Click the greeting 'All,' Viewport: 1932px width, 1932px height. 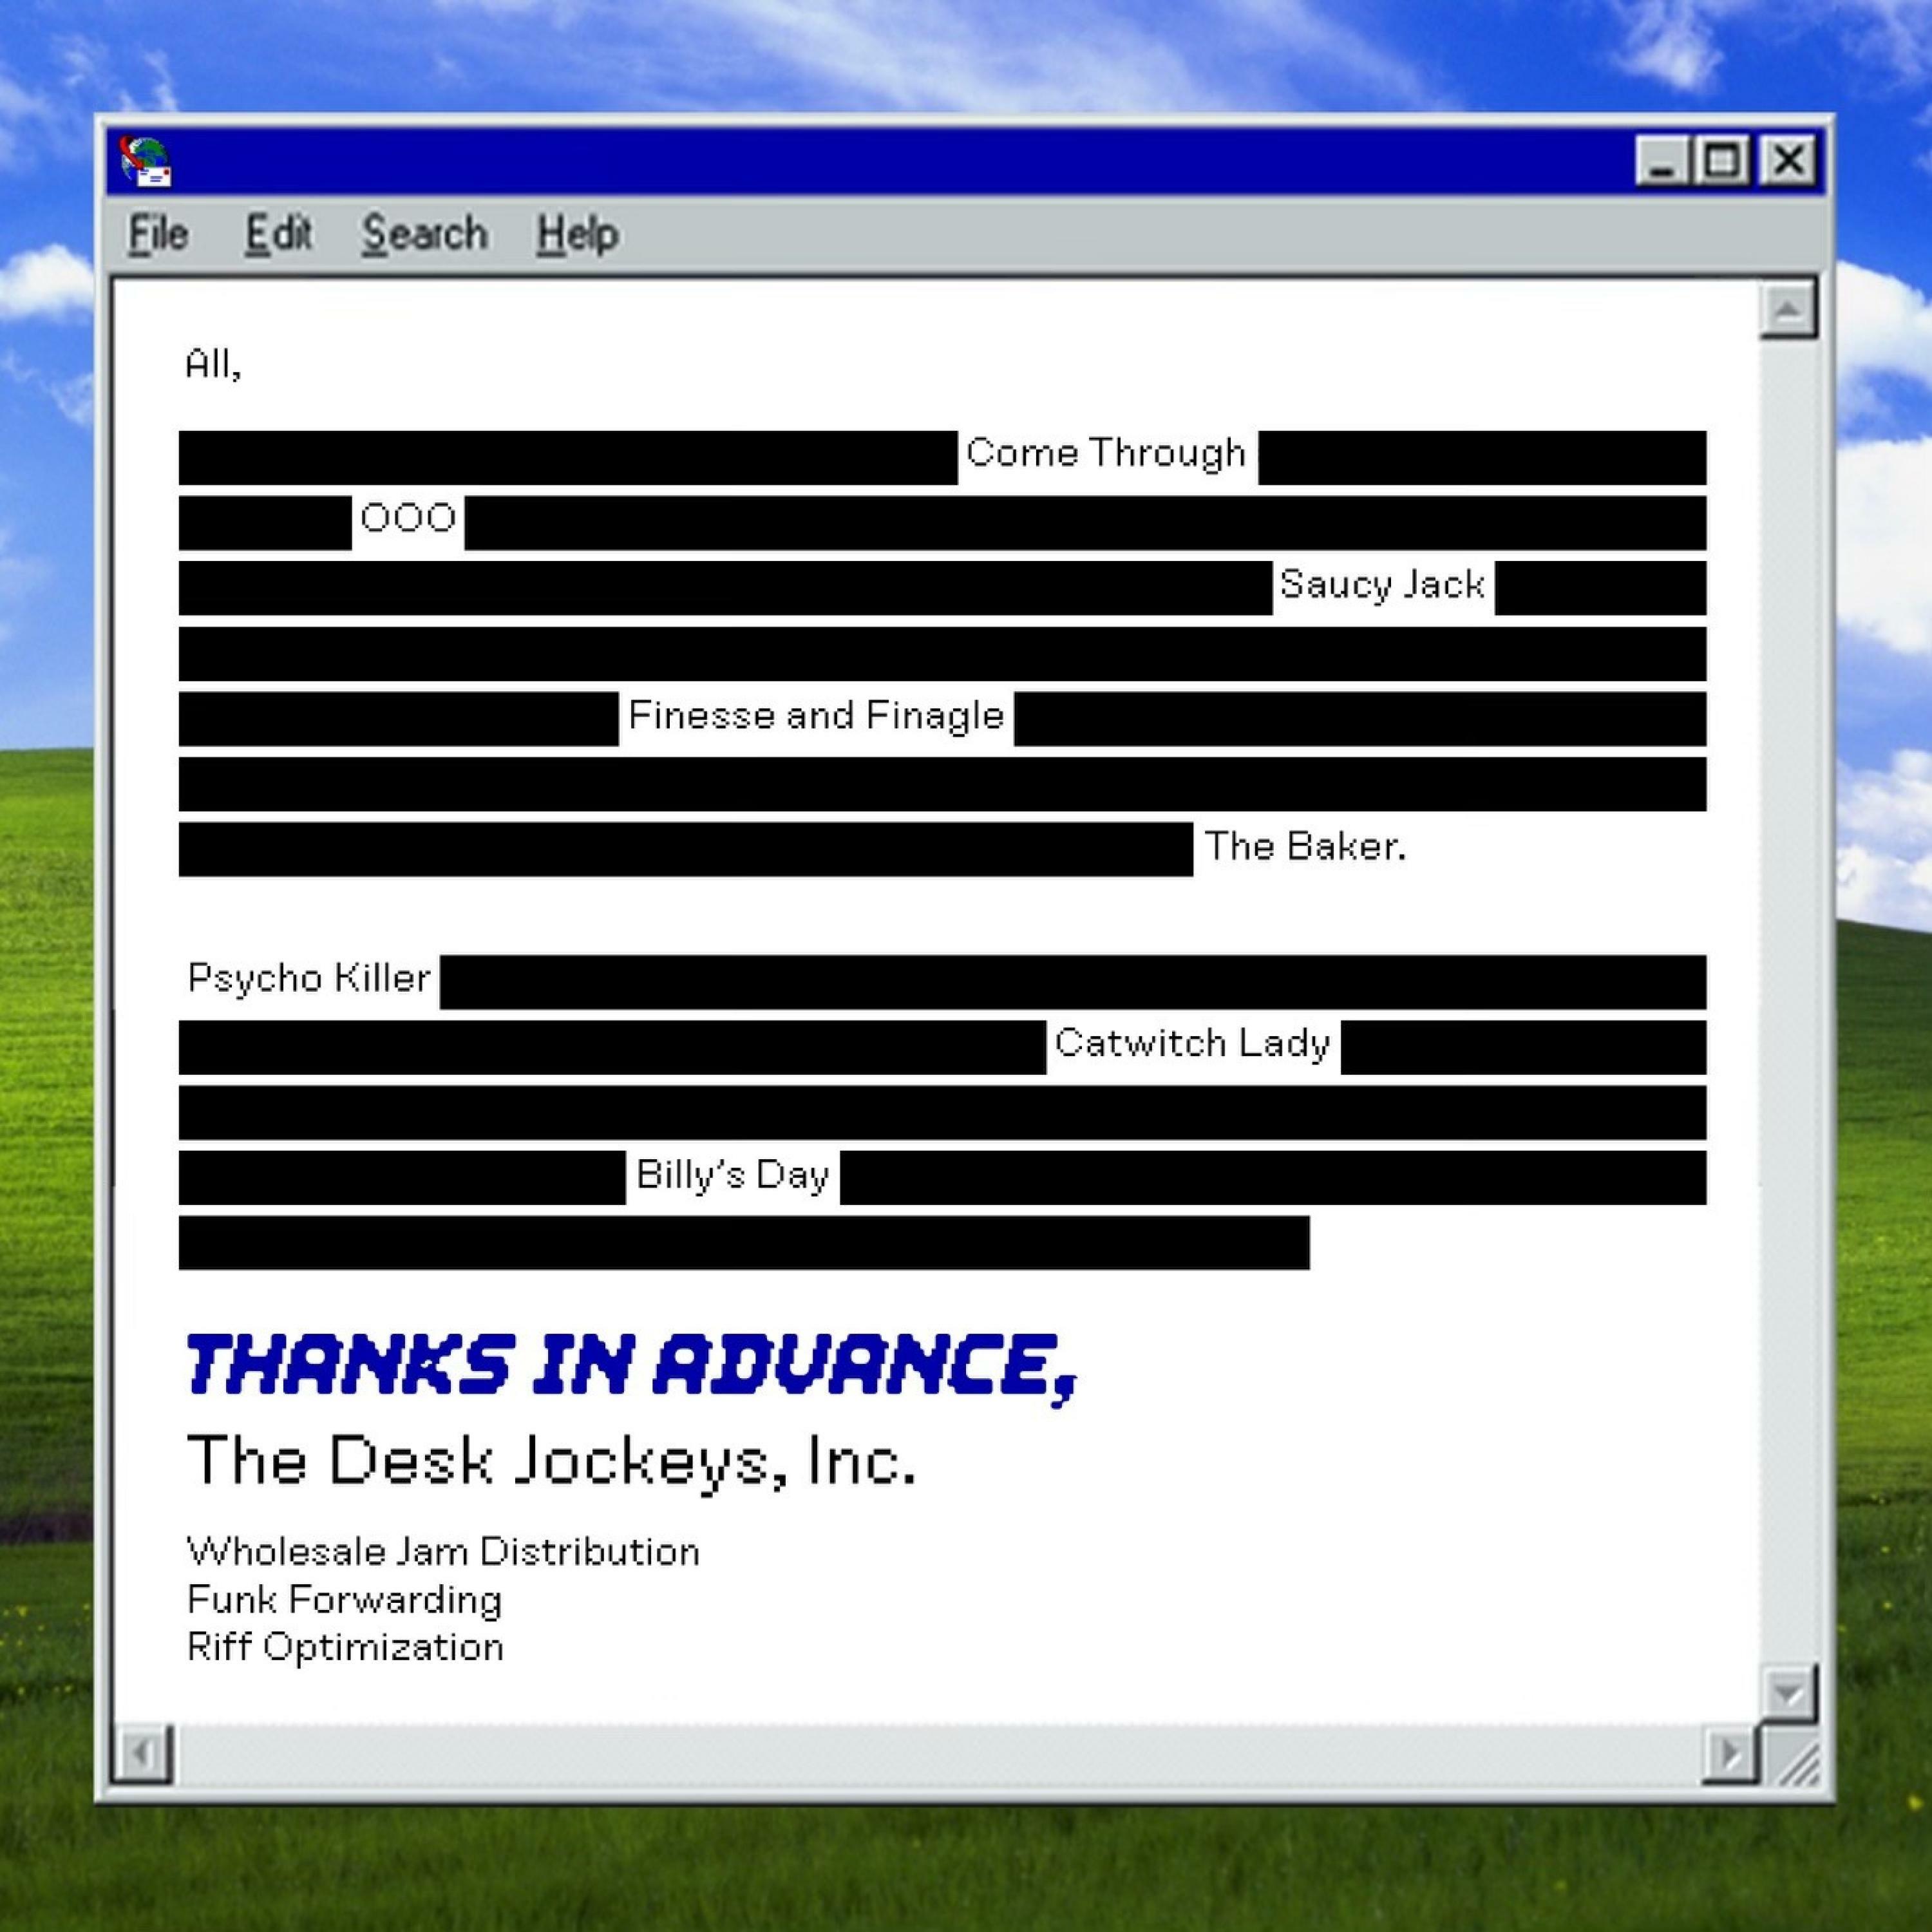click(213, 364)
